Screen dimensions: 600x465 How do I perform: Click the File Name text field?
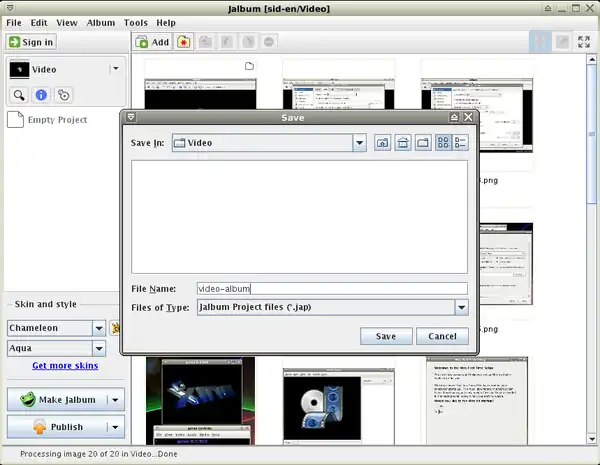[331, 288]
